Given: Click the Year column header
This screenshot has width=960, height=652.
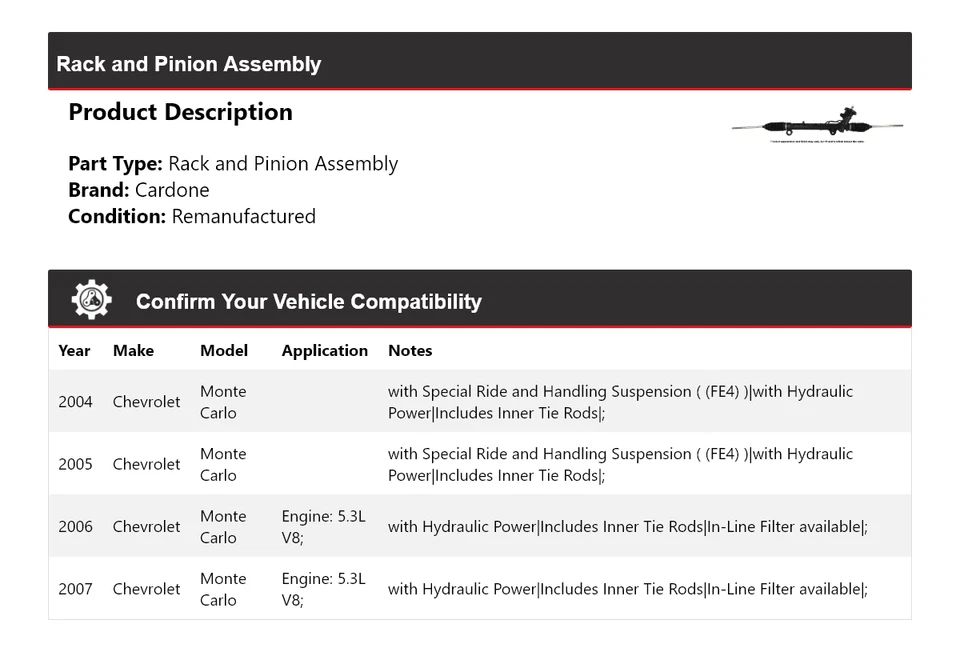Looking at the screenshot, I should pos(74,351).
